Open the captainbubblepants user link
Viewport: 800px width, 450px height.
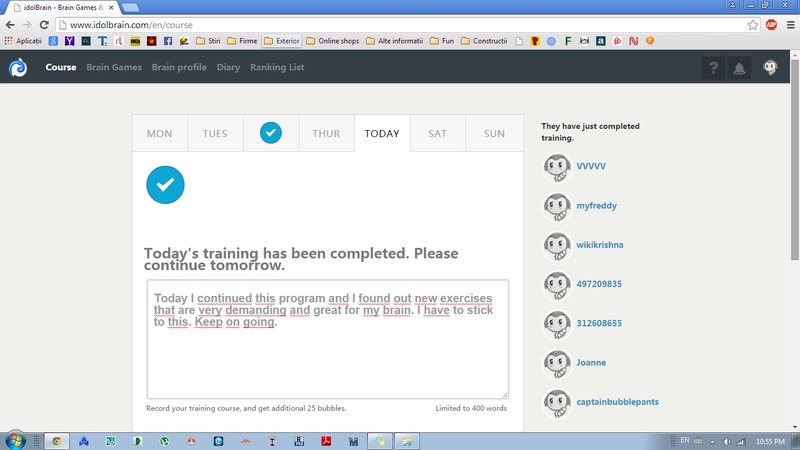click(618, 402)
